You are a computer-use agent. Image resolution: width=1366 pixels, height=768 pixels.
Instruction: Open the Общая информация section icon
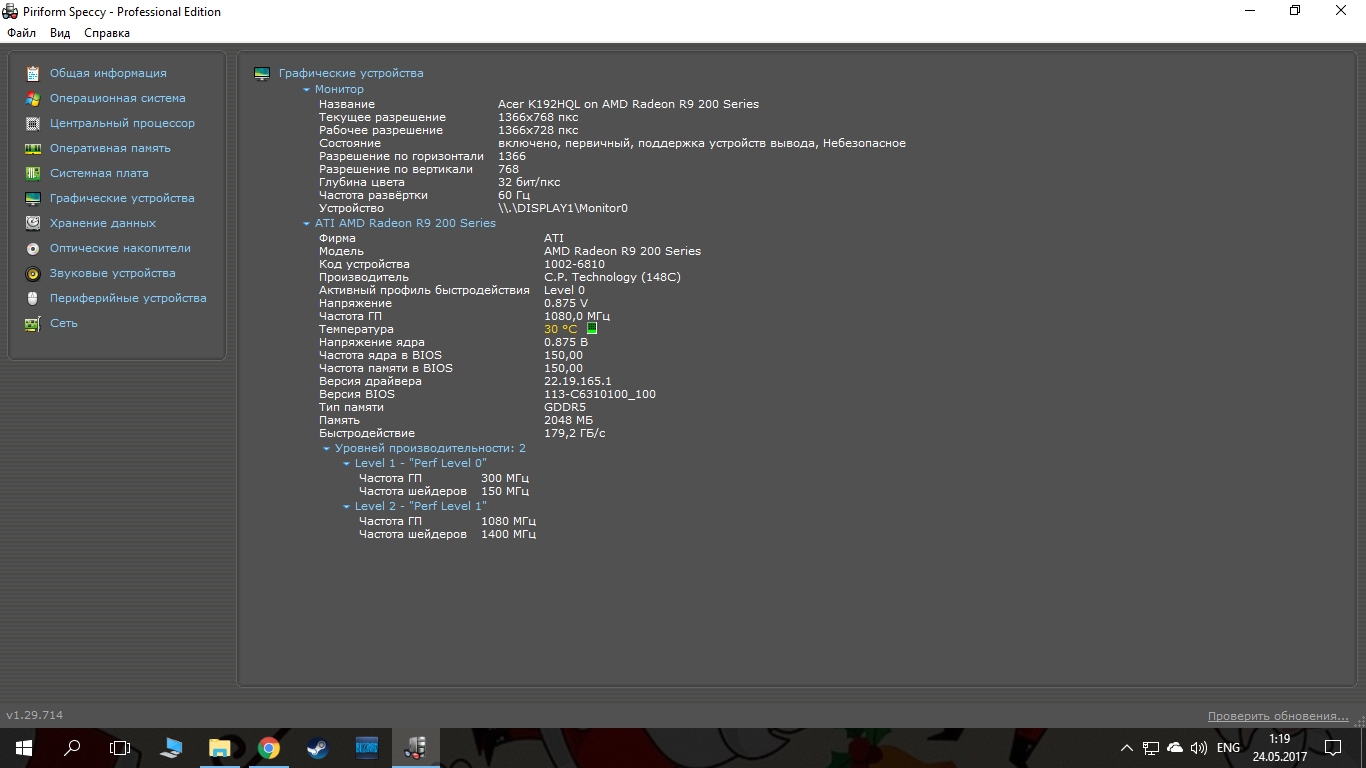click(x=33, y=73)
